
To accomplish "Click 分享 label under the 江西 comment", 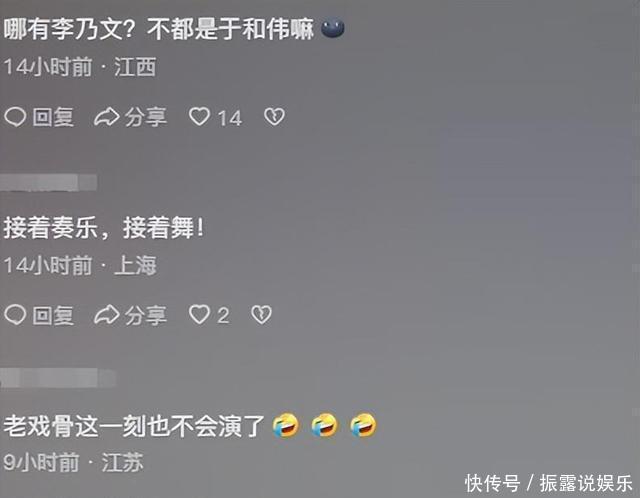I will click(x=146, y=118).
